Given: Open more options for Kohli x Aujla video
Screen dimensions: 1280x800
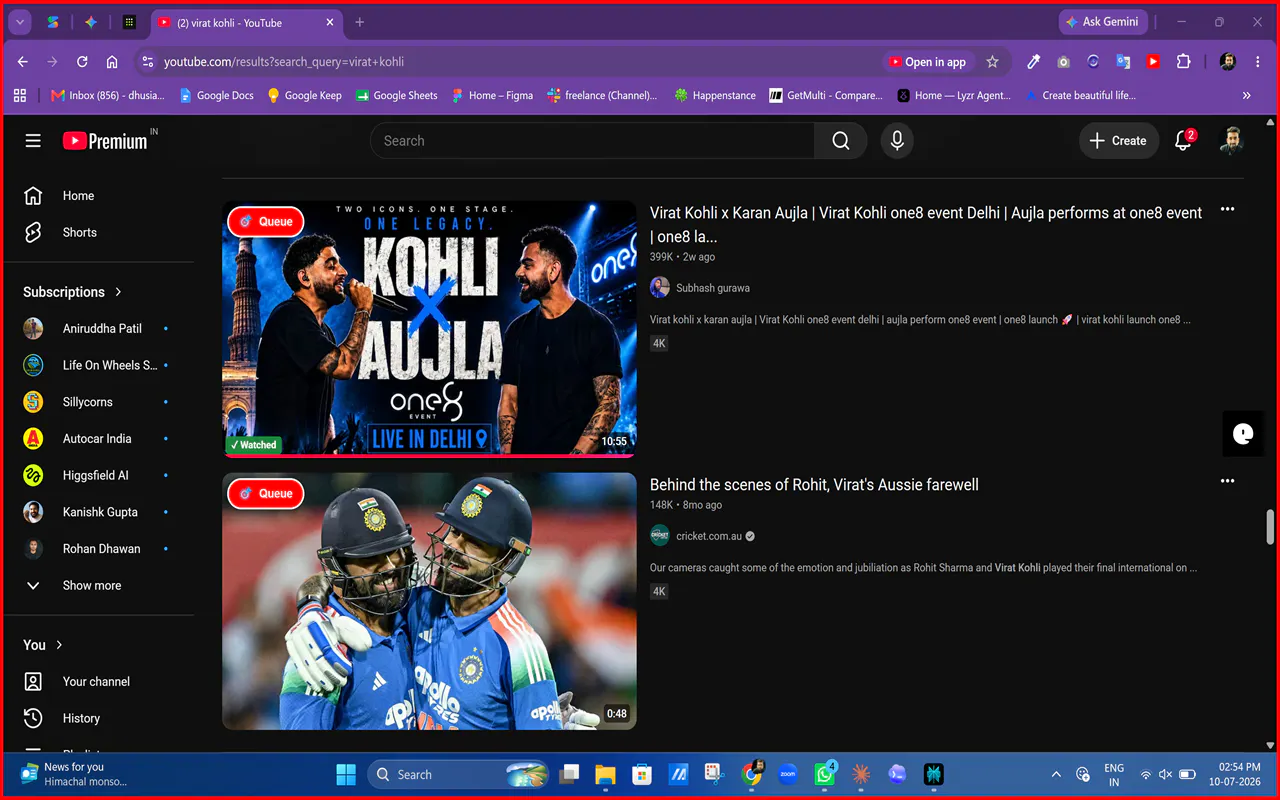Looking at the screenshot, I should [1227, 210].
